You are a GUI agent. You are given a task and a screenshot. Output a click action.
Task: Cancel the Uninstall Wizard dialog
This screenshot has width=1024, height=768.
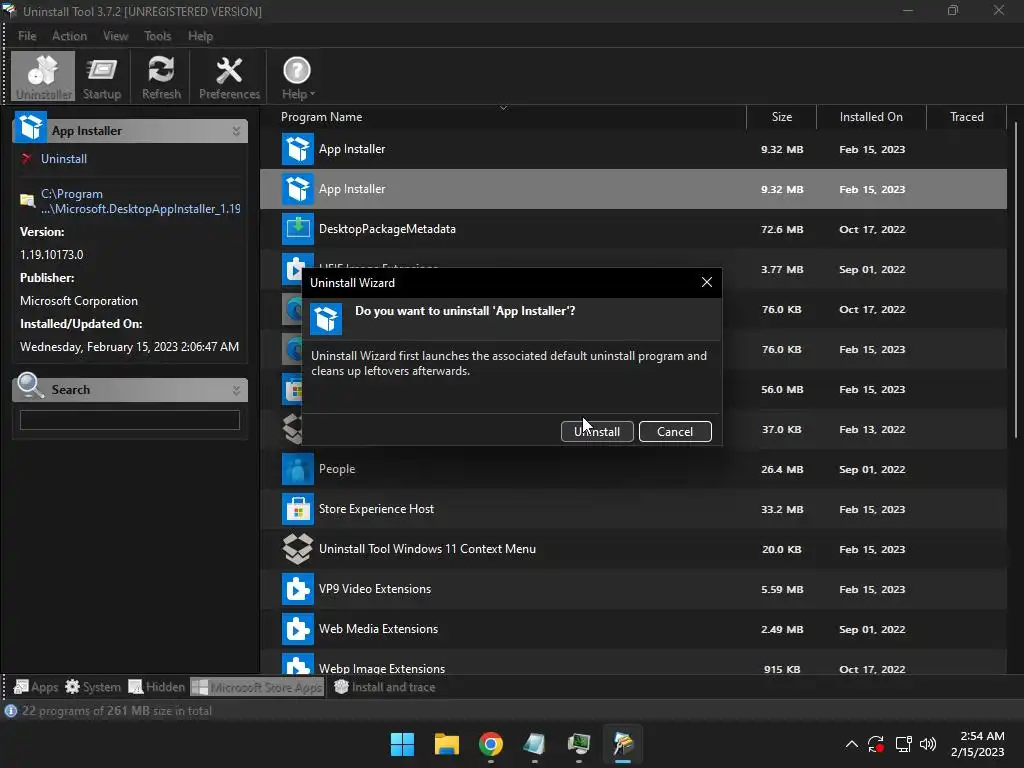(675, 432)
